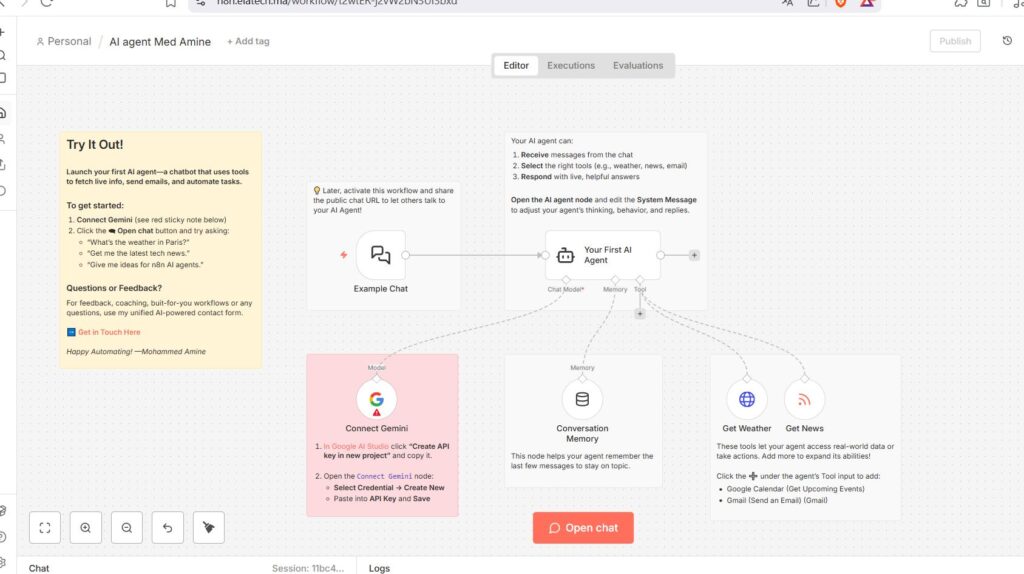Screen dimensions: 1024x574
Task: Click the Brave Rewards triangle icon
Action: (x=867, y=3)
